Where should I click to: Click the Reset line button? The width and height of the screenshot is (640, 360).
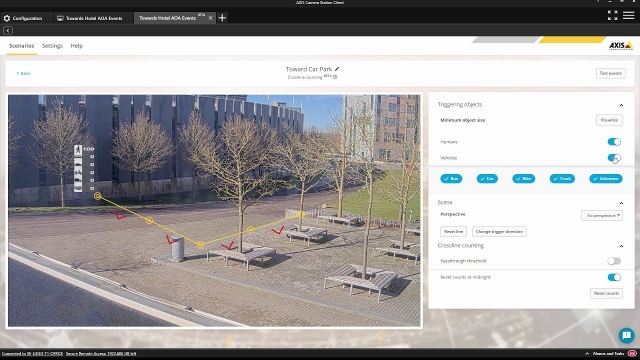453,231
